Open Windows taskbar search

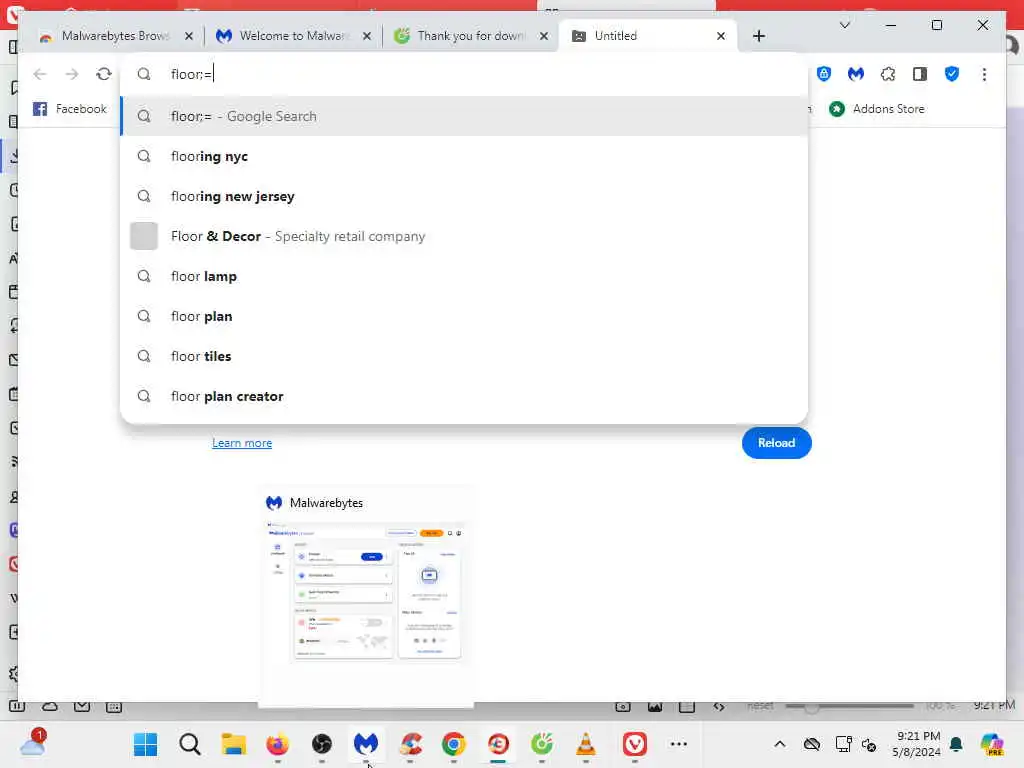coord(189,744)
